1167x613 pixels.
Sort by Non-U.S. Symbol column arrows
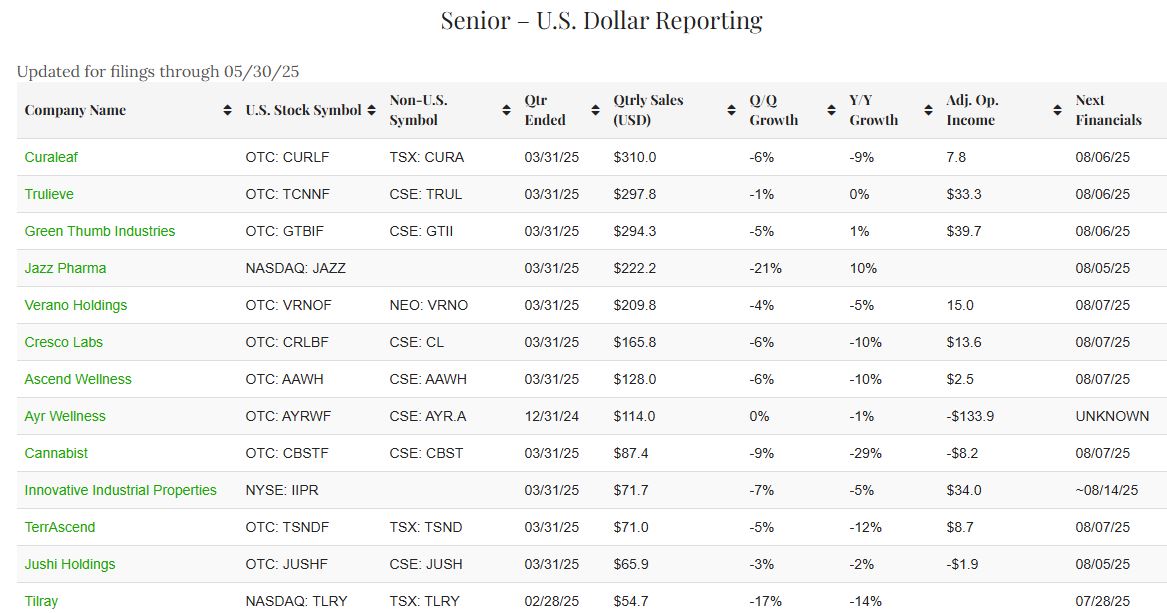tap(506, 110)
